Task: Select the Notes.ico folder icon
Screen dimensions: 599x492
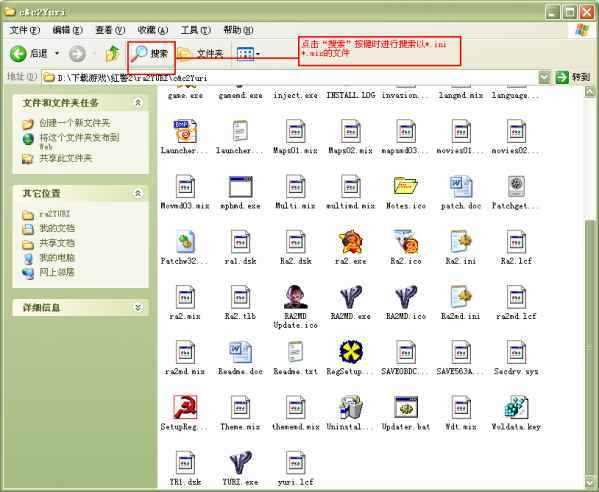Action: [x=405, y=186]
